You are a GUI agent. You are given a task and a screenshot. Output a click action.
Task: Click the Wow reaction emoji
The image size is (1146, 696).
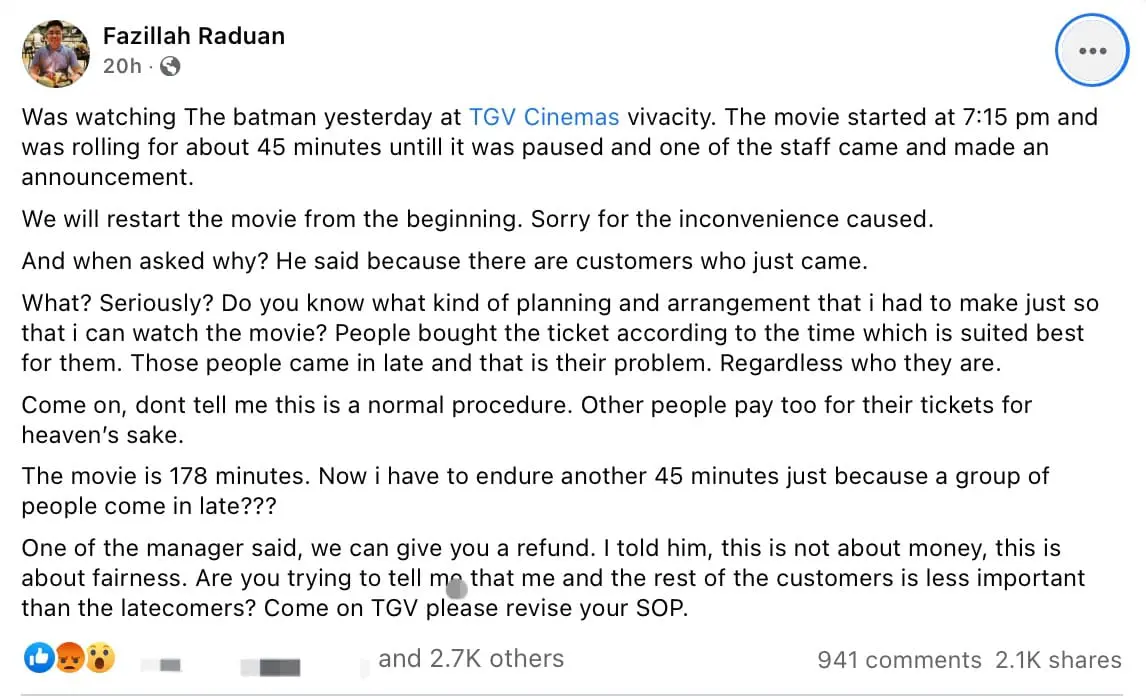(x=100, y=659)
